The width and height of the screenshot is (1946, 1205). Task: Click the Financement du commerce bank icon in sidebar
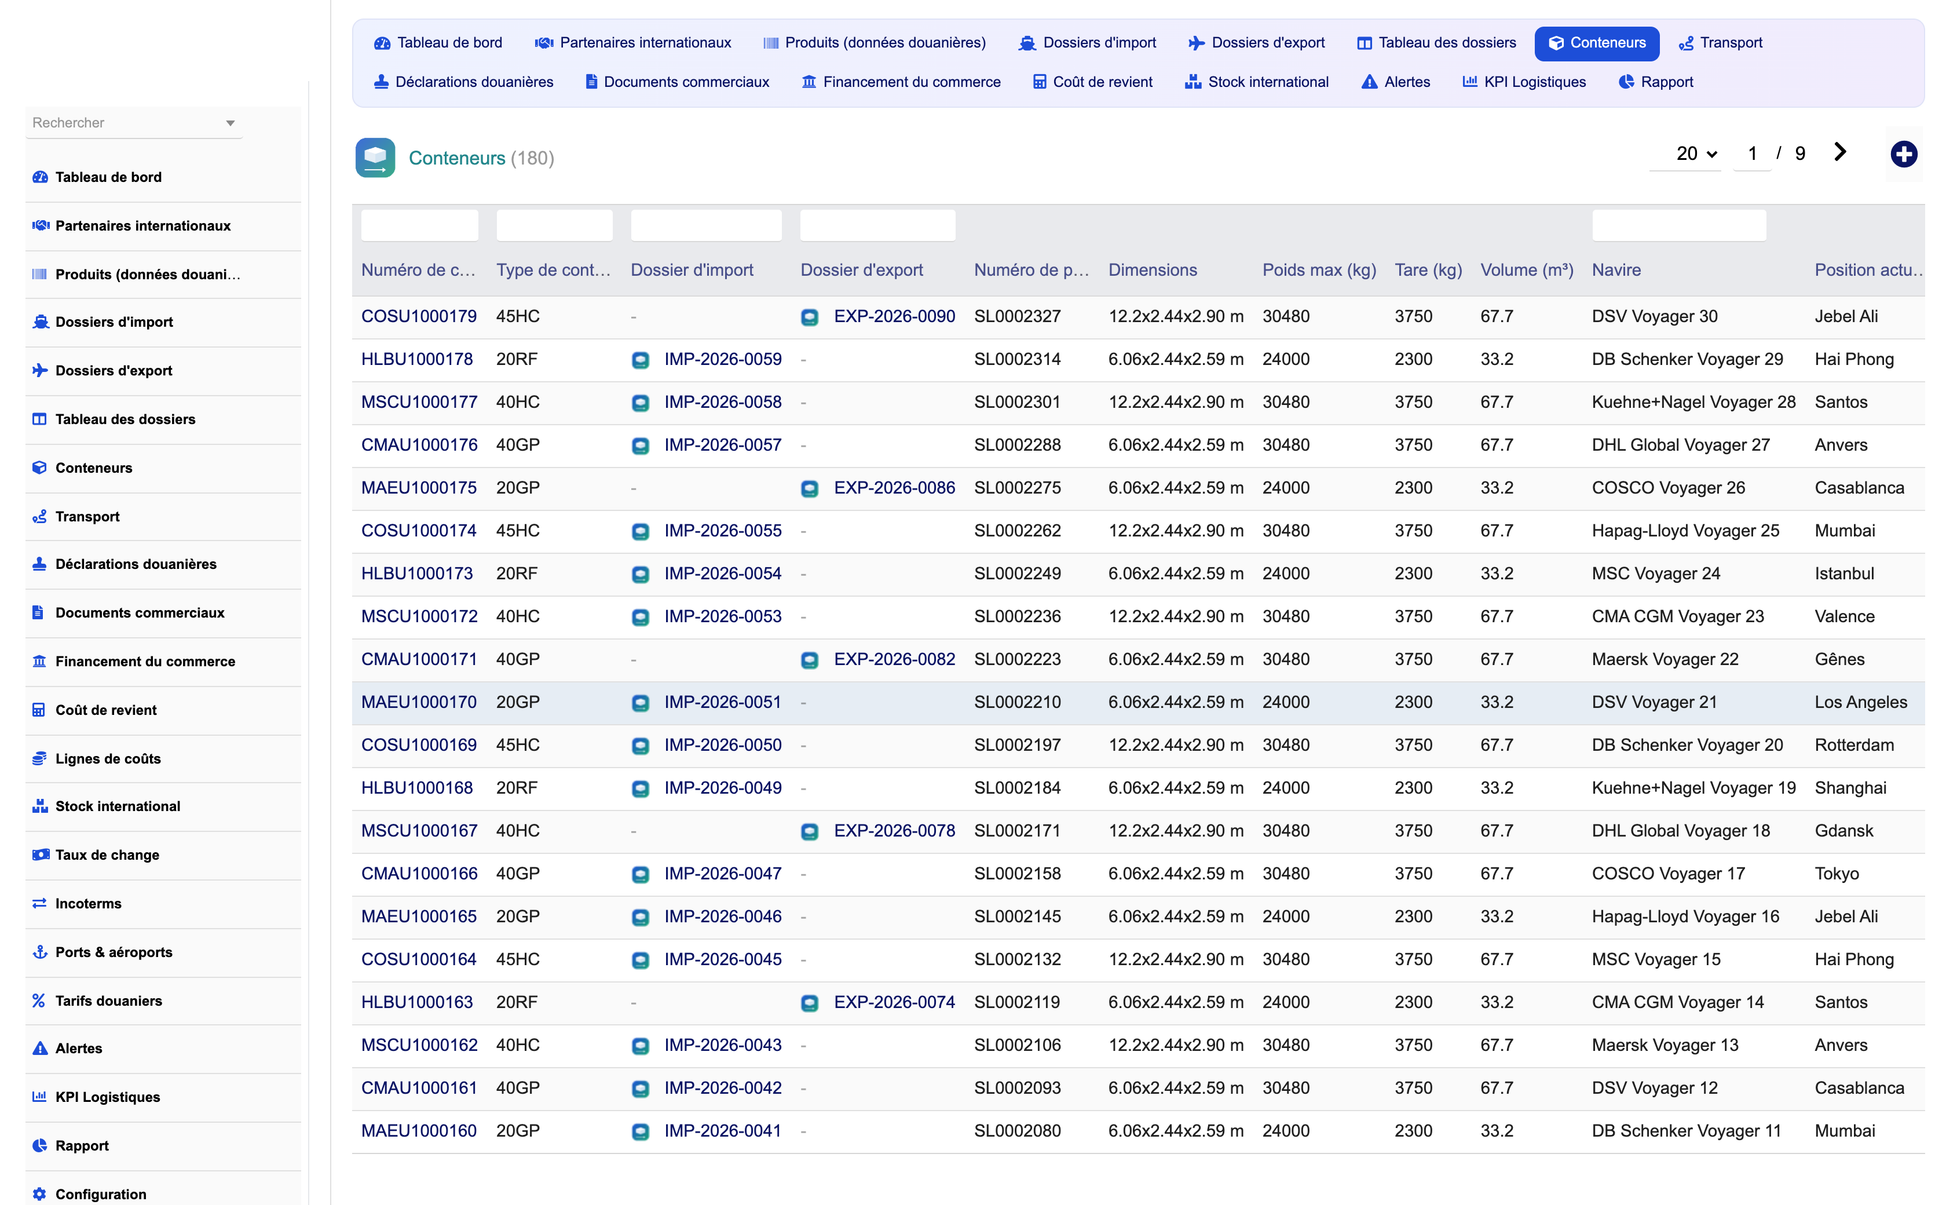pos(40,661)
